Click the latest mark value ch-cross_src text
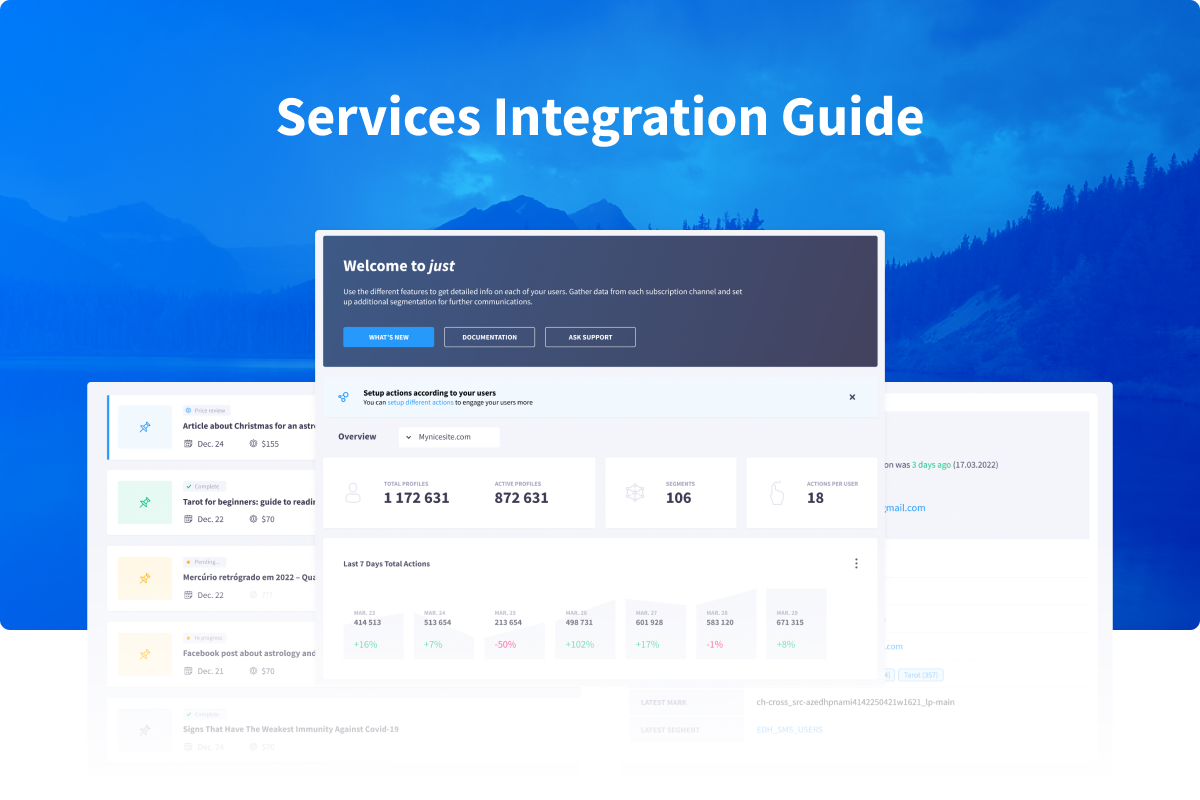1200x800 pixels. [x=856, y=702]
